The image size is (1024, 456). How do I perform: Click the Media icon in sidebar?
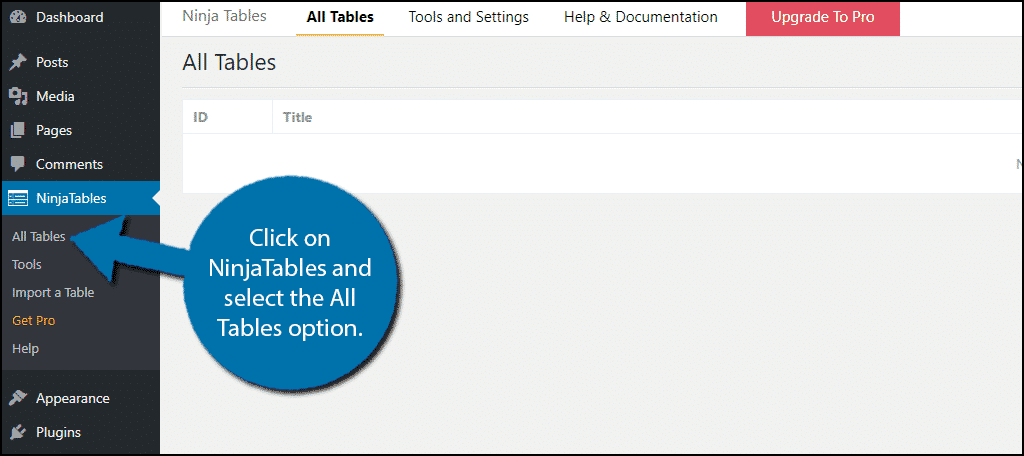(18, 96)
